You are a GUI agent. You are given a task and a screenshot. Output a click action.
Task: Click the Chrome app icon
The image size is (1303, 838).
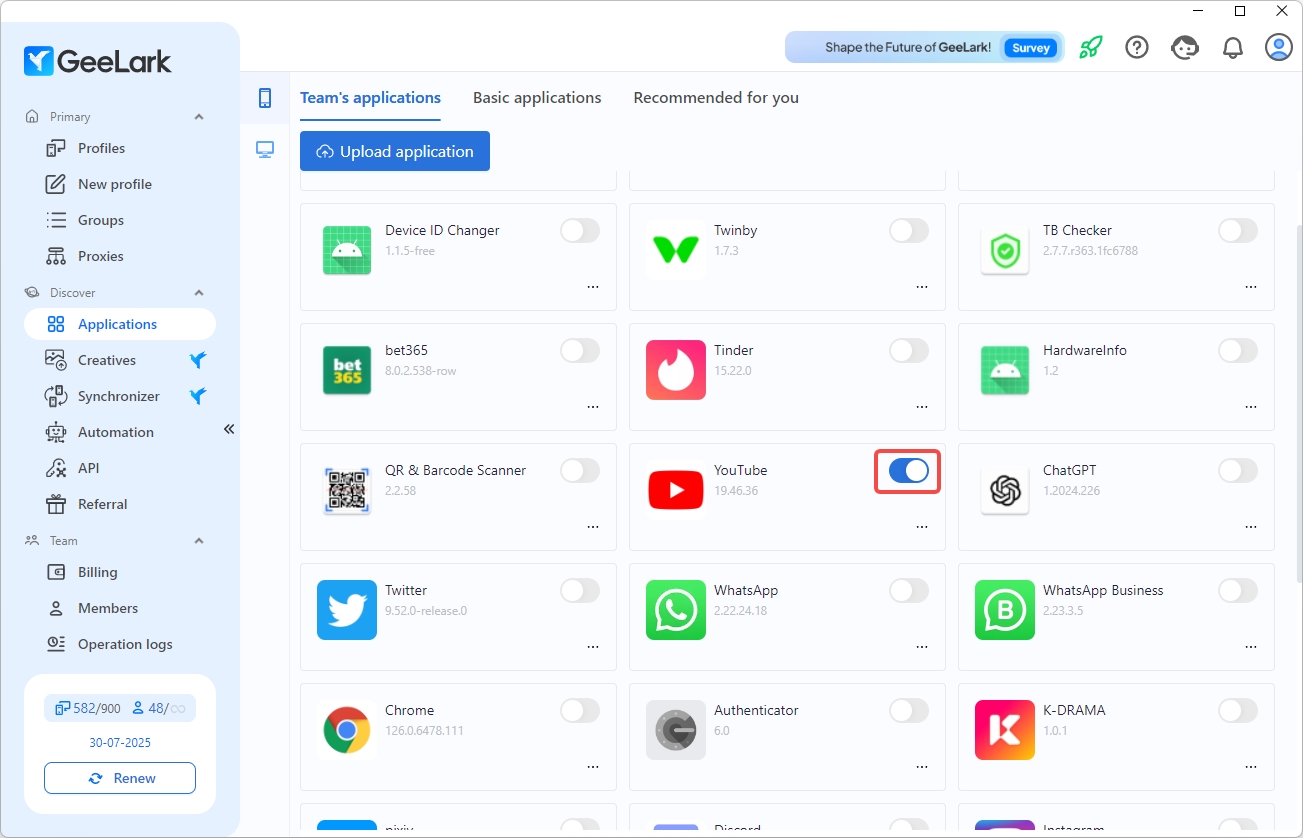click(347, 730)
